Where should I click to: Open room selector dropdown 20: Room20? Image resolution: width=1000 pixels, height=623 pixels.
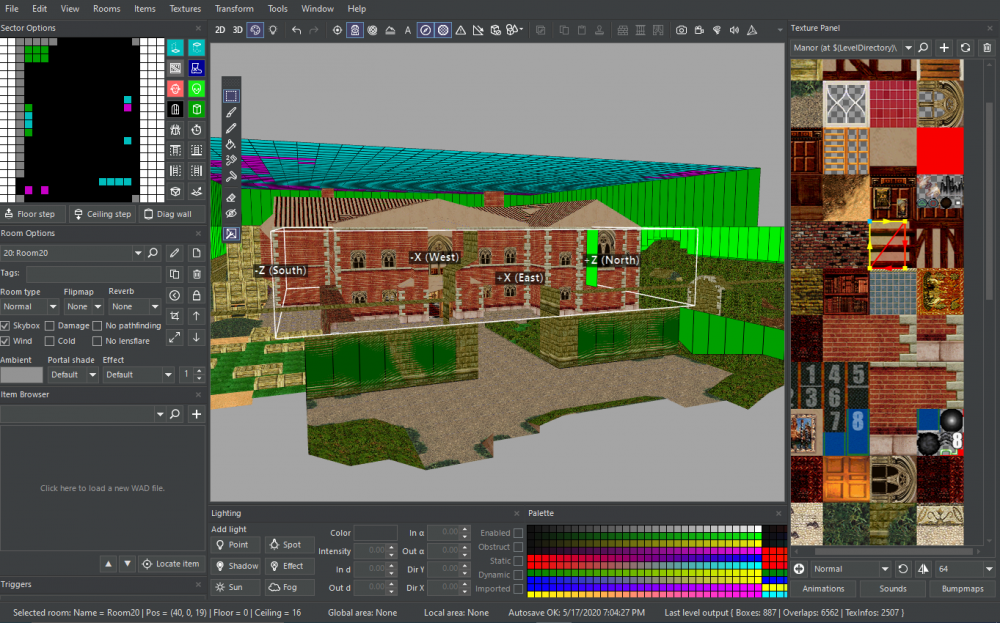coord(72,253)
